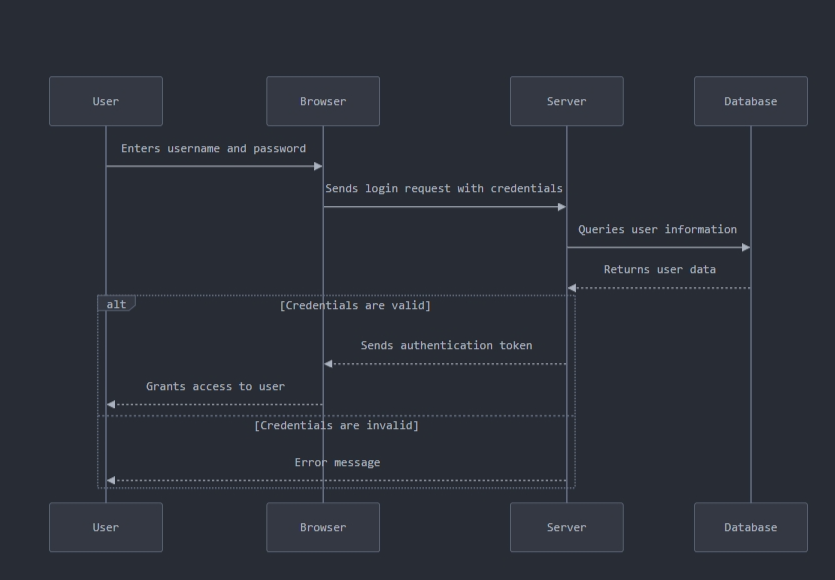Select the bottom Browser participant box
The width and height of the screenshot is (835, 580).
(x=322, y=527)
